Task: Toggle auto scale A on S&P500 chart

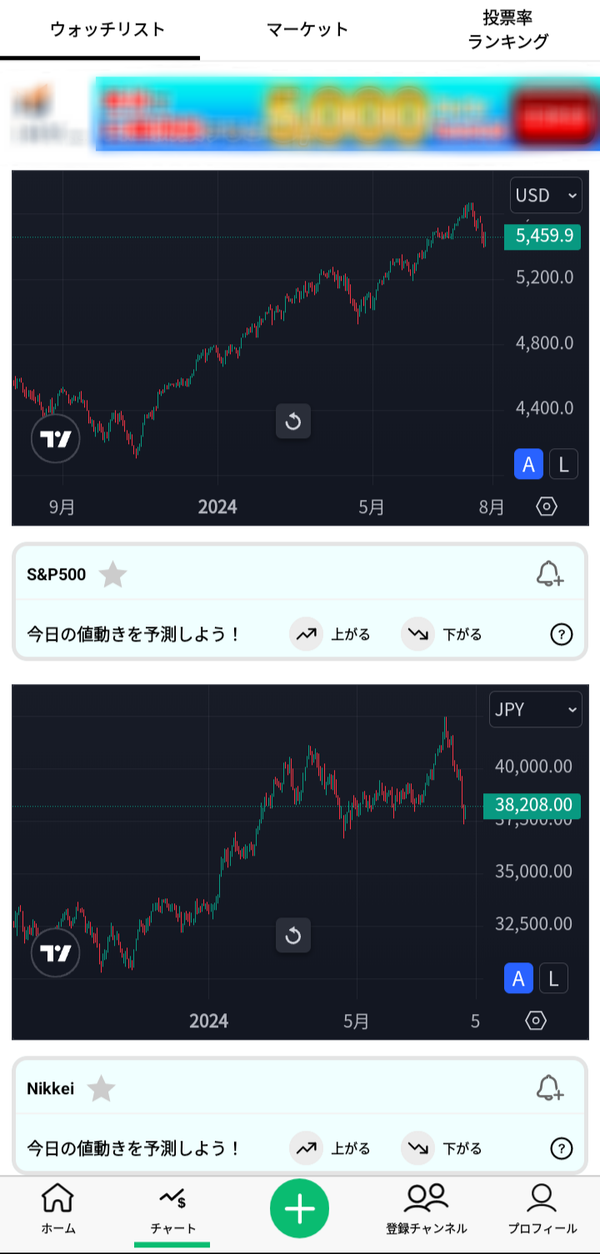Action: [528, 464]
